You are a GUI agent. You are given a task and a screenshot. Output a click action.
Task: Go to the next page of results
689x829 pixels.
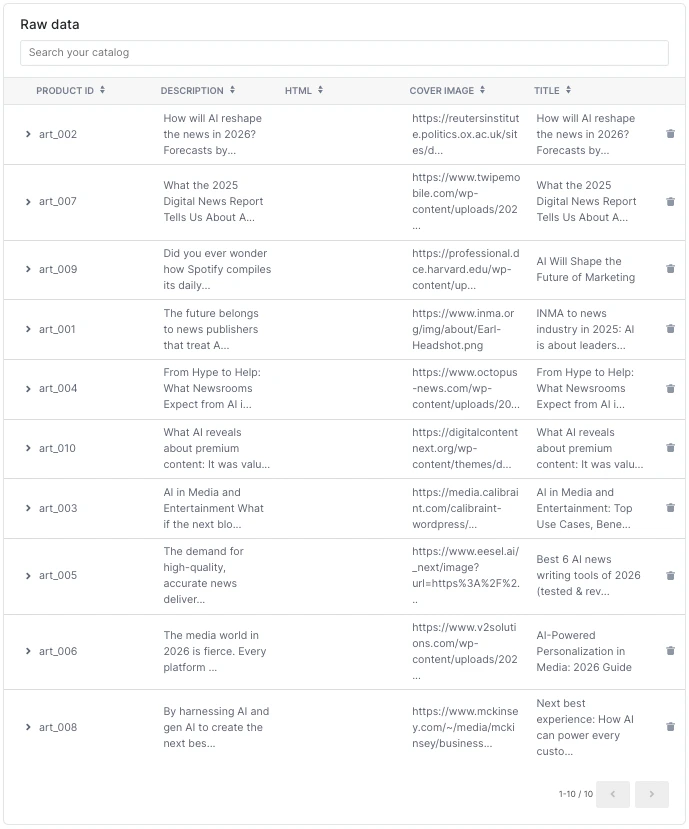pos(651,794)
